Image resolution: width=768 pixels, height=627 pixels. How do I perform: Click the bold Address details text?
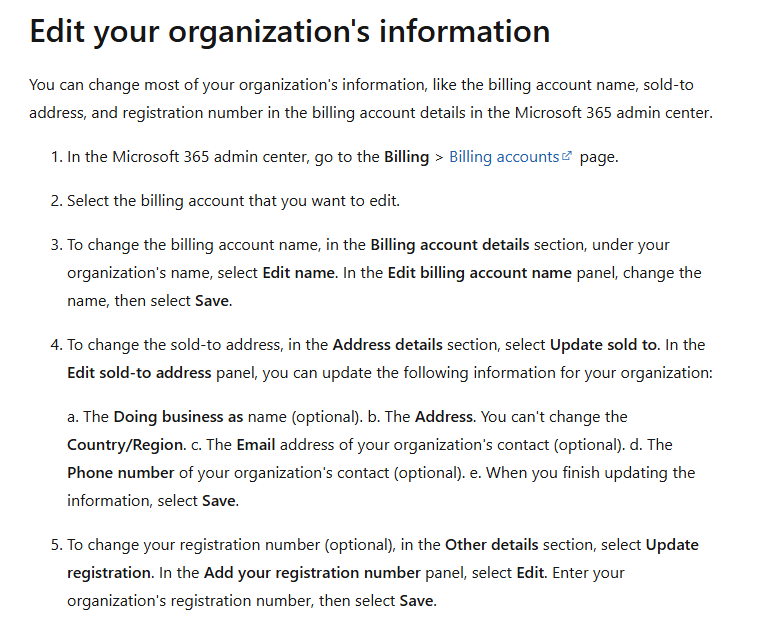[x=387, y=345]
